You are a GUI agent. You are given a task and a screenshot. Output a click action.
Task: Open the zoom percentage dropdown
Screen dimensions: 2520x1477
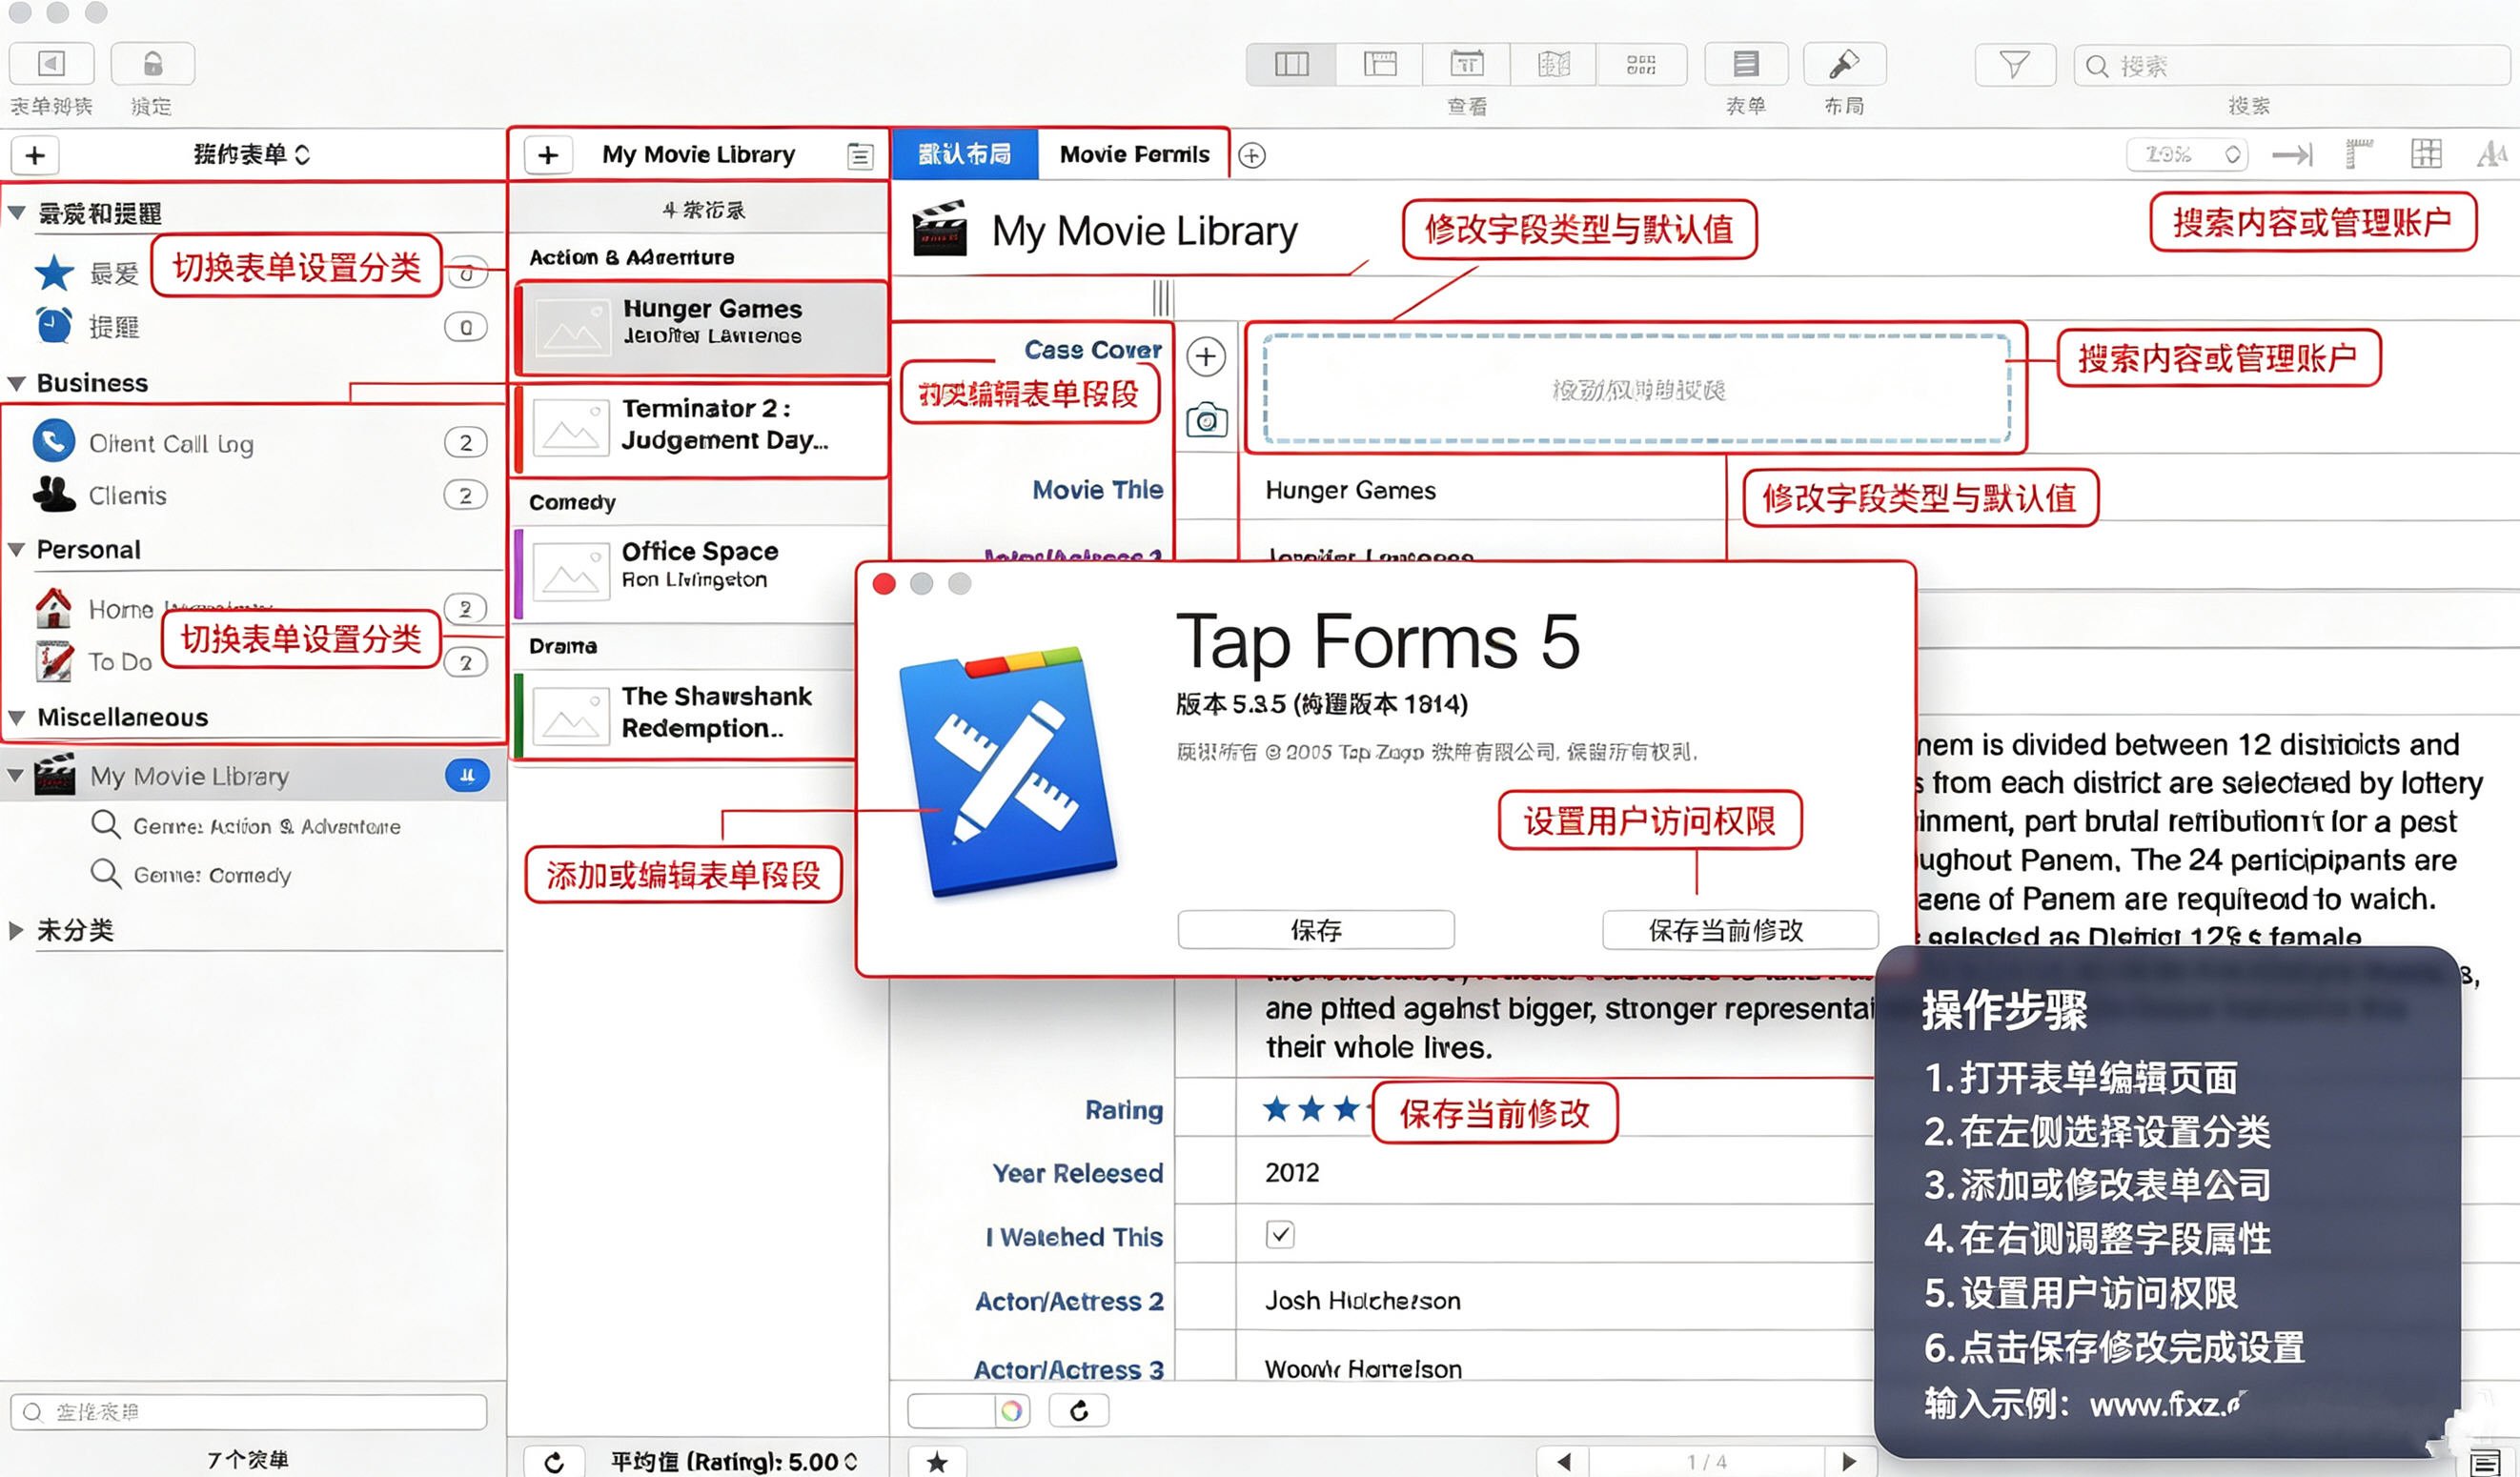2187,154
